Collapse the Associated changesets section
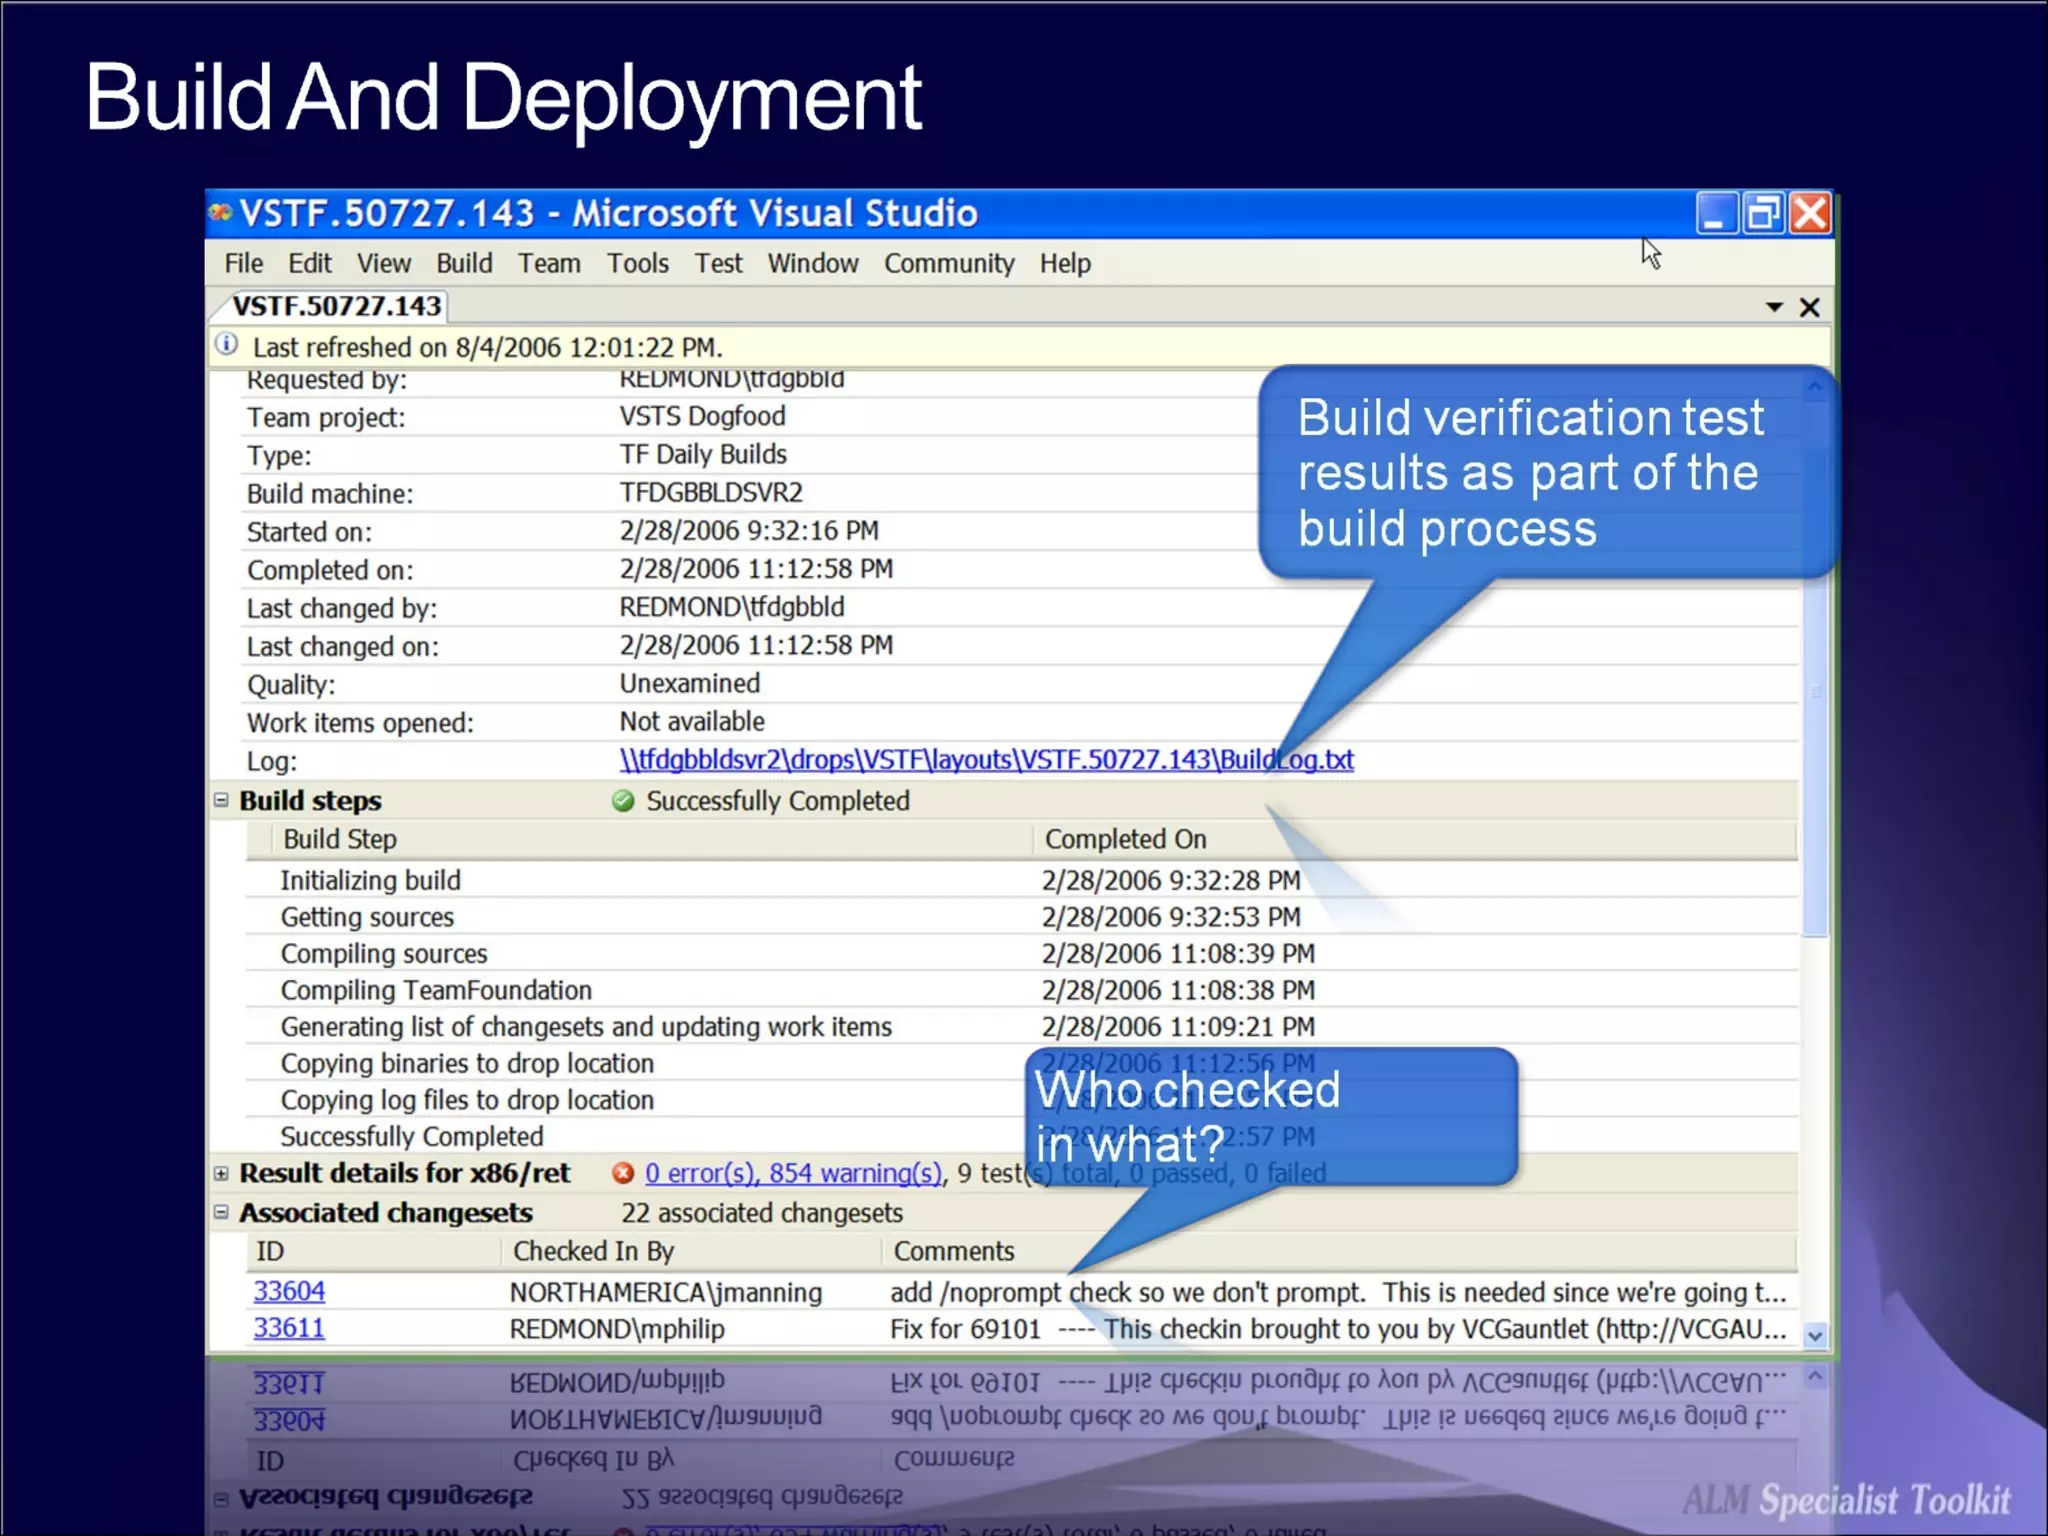The width and height of the screenshot is (2048, 1536). (221, 1212)
